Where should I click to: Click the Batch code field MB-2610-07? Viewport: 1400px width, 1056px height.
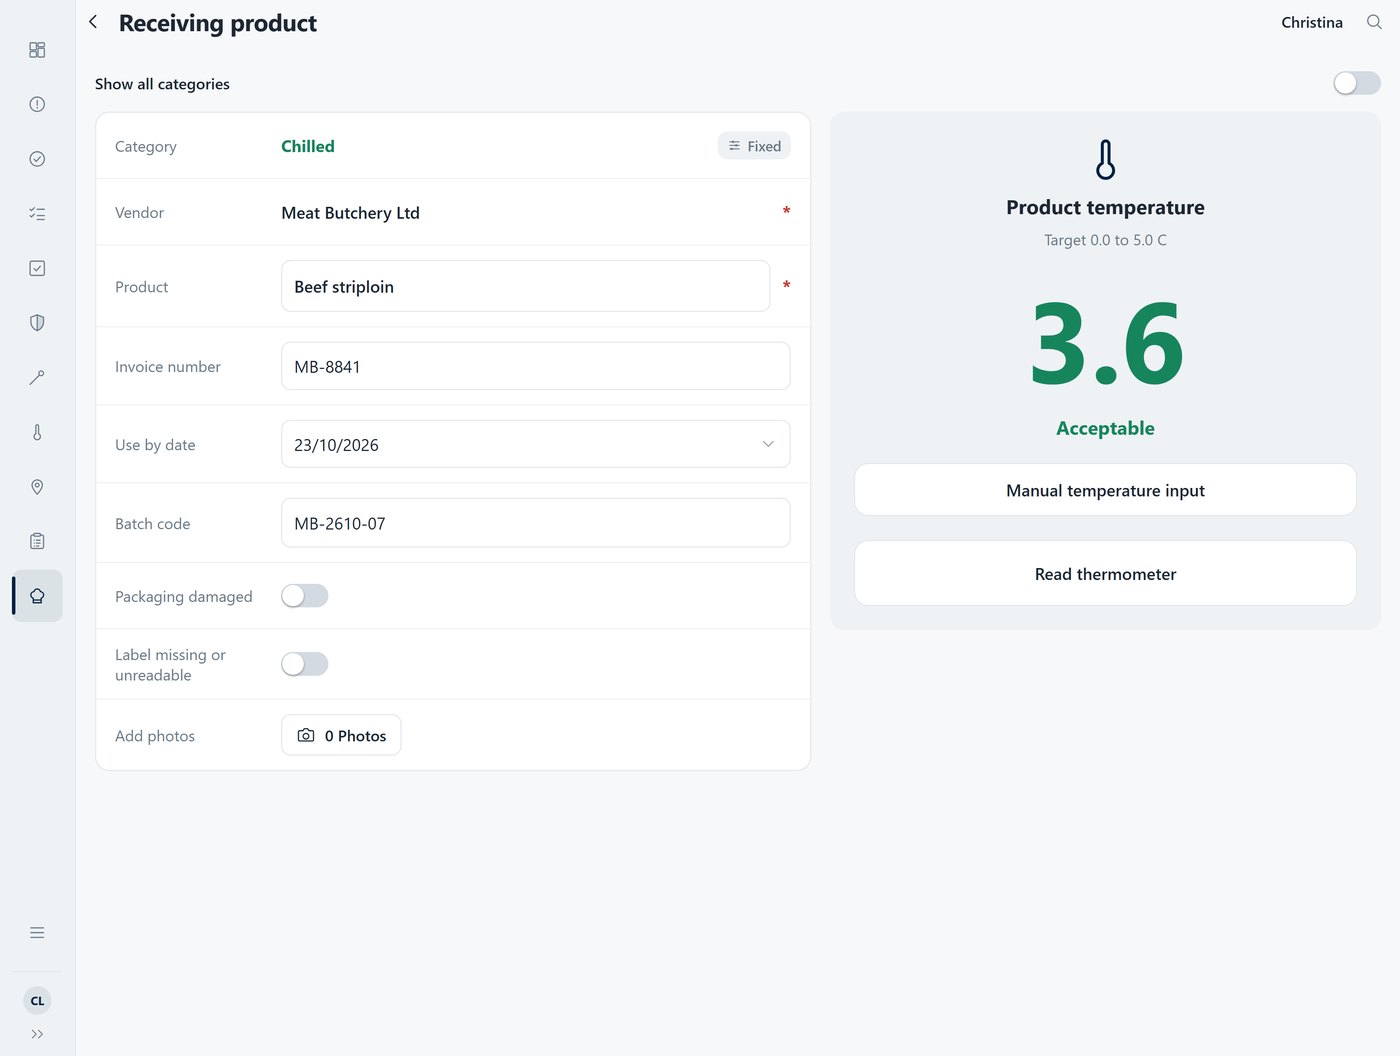[535, 523]
